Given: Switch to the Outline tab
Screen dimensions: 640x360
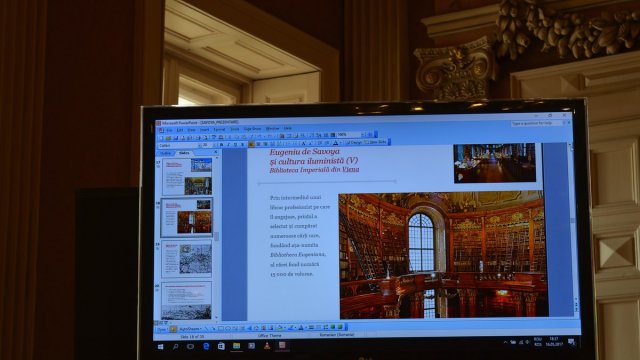Looking at the screenshot, I should [165, 153].
